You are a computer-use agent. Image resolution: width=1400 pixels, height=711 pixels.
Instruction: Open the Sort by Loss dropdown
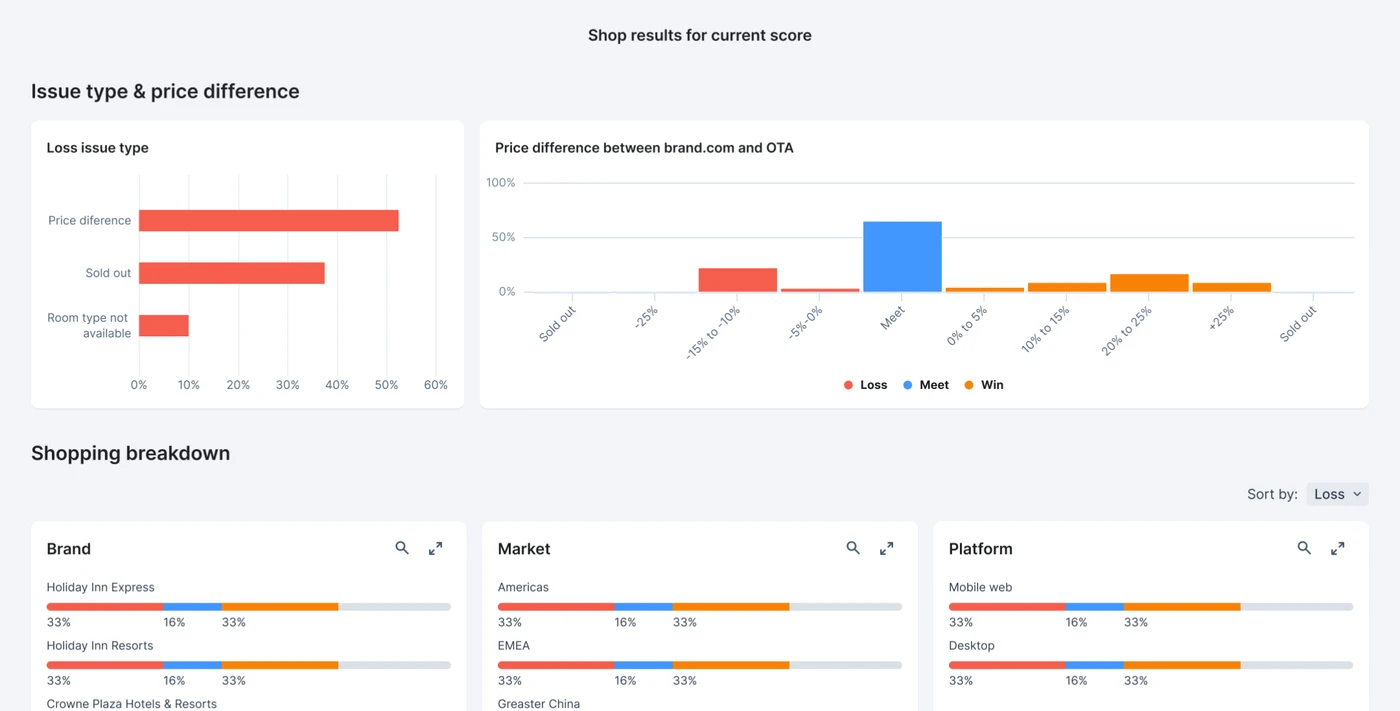(x=1337, y=493)
